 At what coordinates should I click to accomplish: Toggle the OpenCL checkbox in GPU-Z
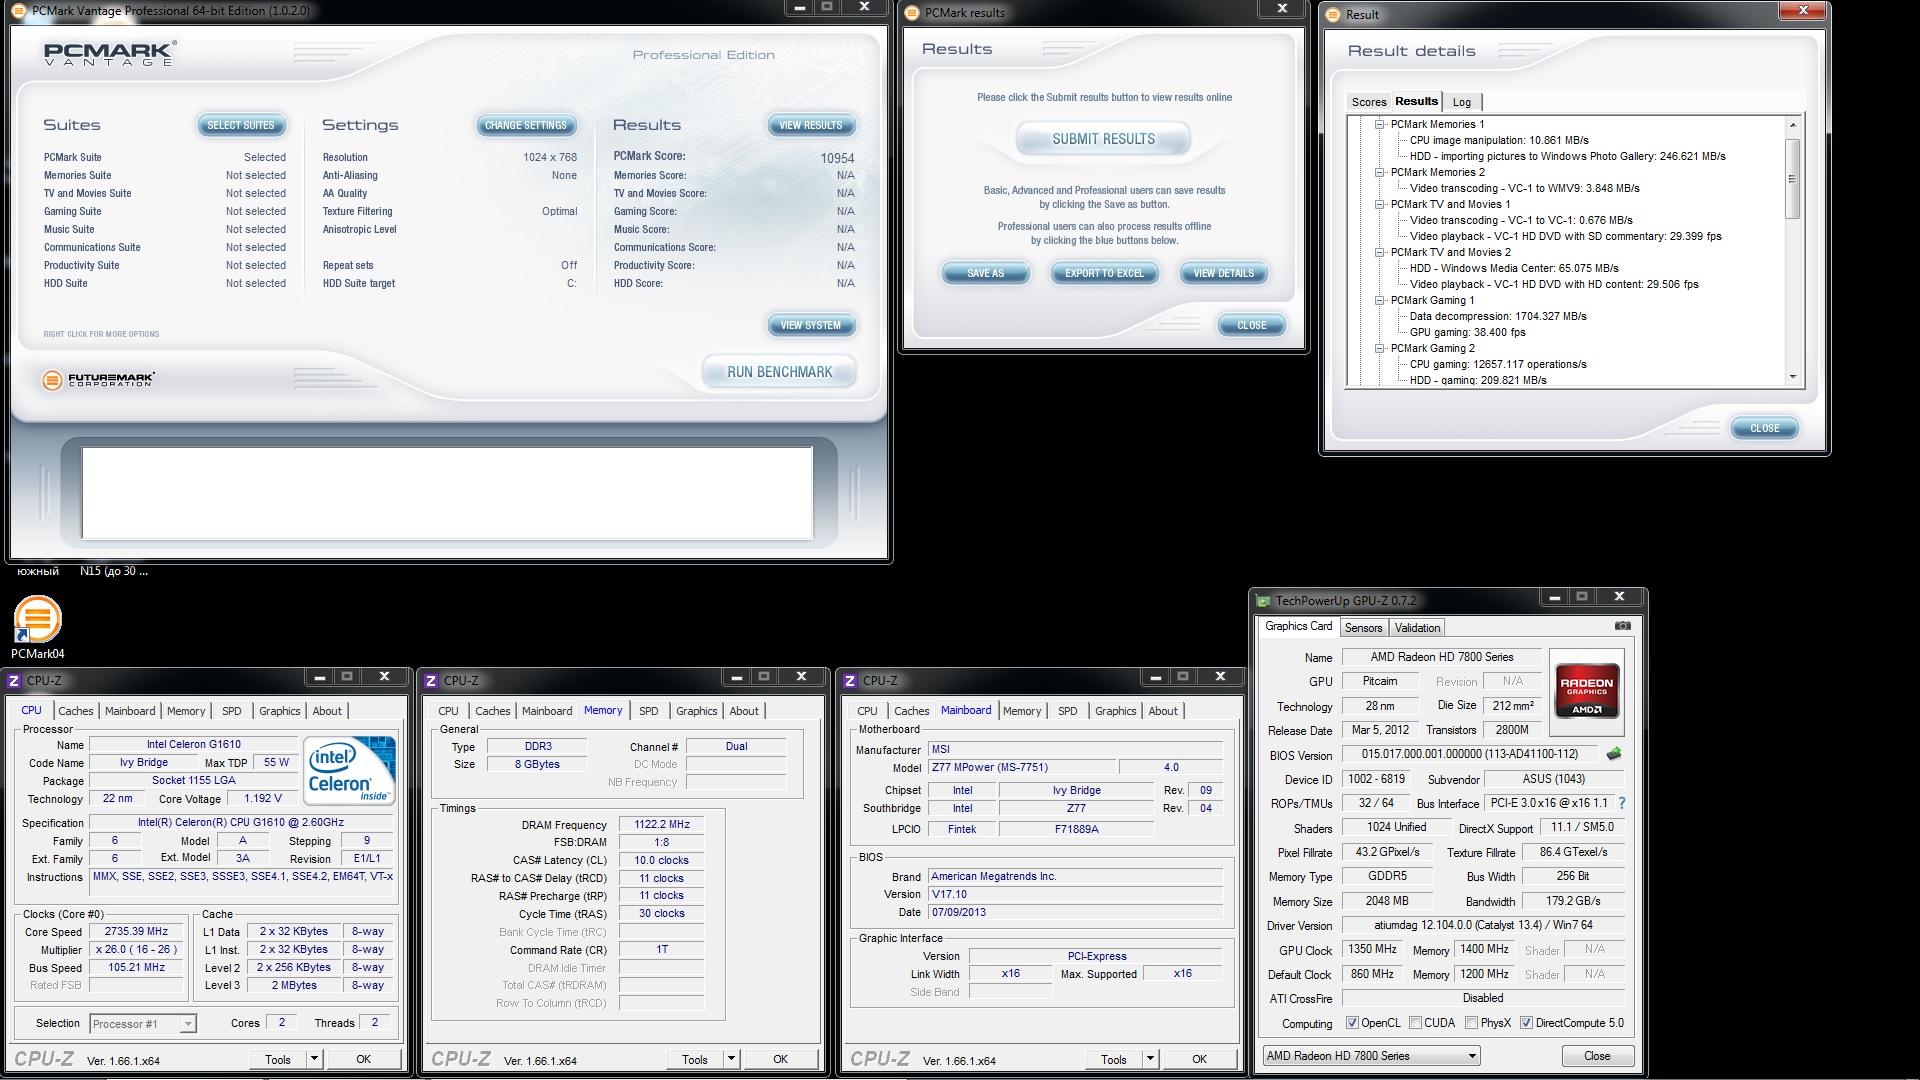(1352, 1023)
